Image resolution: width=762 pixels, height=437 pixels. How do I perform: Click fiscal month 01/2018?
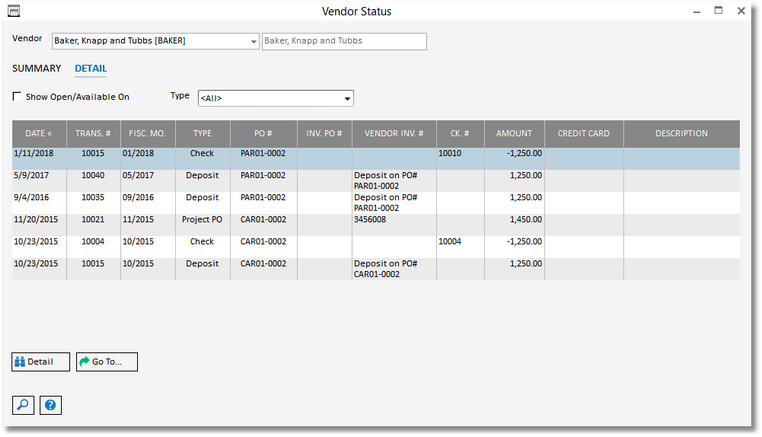(x=138, y=154)
